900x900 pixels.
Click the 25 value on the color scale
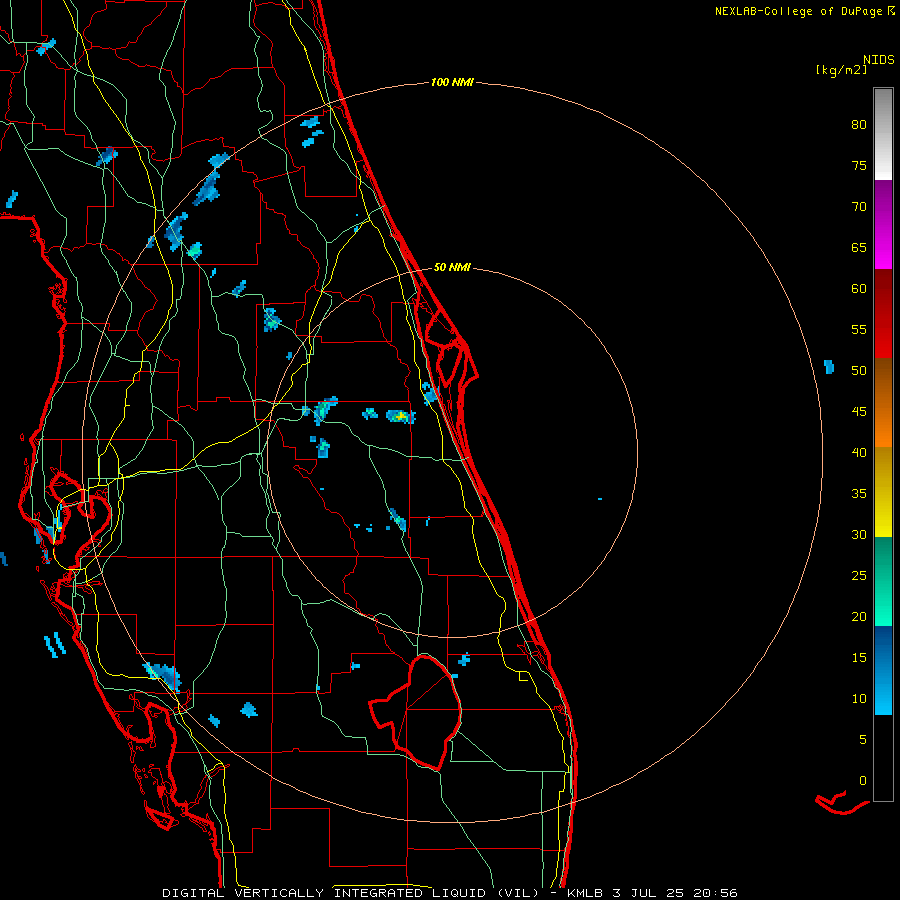pyautogui.click(x=859, y=576)
